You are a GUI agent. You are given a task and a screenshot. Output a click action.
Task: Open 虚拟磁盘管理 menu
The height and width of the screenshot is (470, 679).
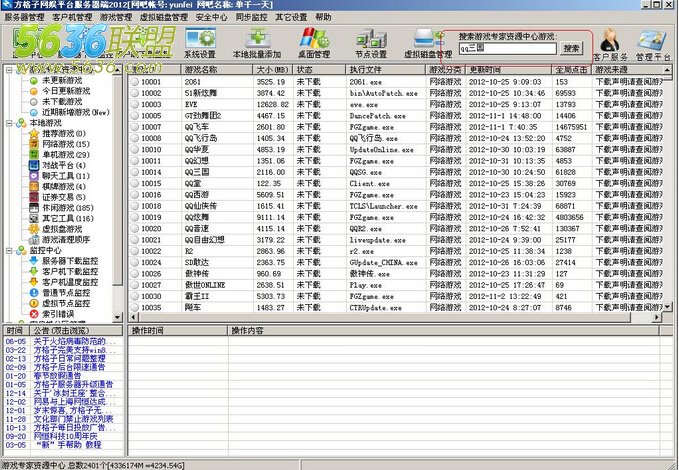click(164, 17)
